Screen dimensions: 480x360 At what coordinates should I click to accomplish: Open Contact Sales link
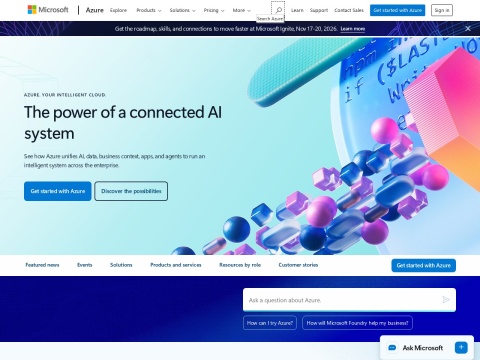349,10
